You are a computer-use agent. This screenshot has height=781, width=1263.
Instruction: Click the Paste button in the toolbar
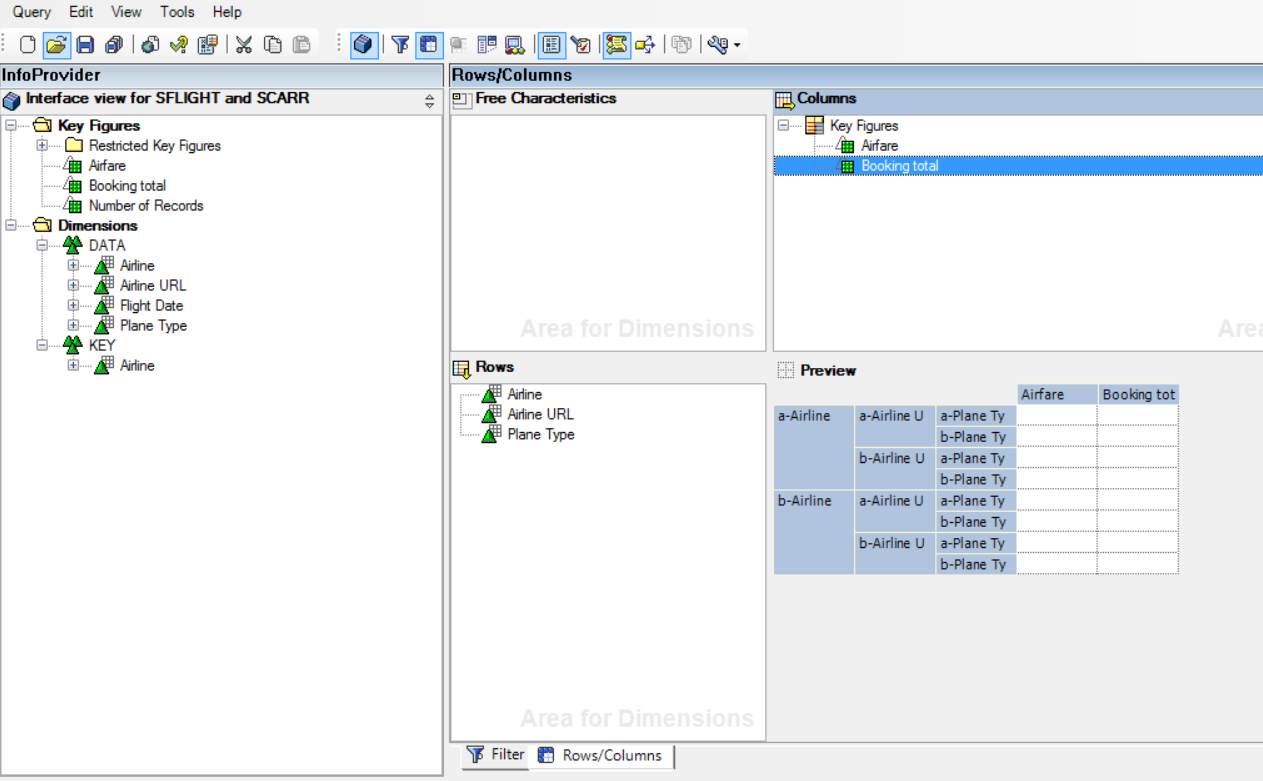tap(301, 44)
